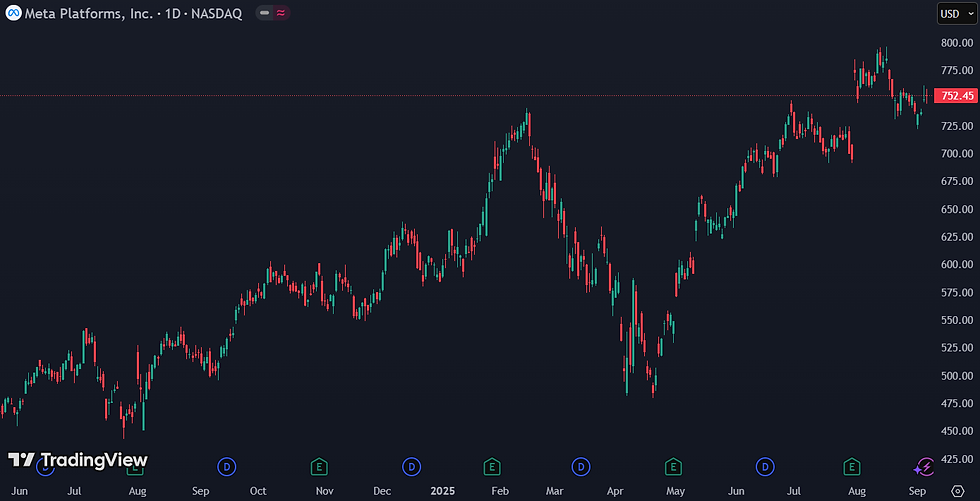The image size is (980, 501).
Task: Click the Feb label on time axis
Action: click(x=500, y=490)
